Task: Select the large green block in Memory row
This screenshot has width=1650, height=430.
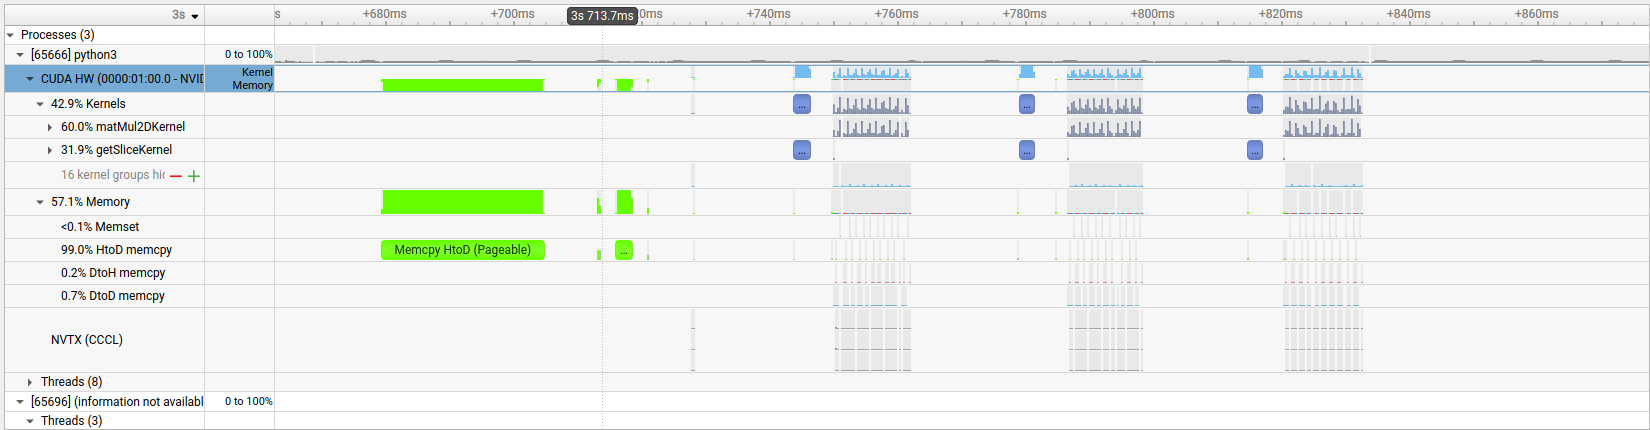Action: 463,202
